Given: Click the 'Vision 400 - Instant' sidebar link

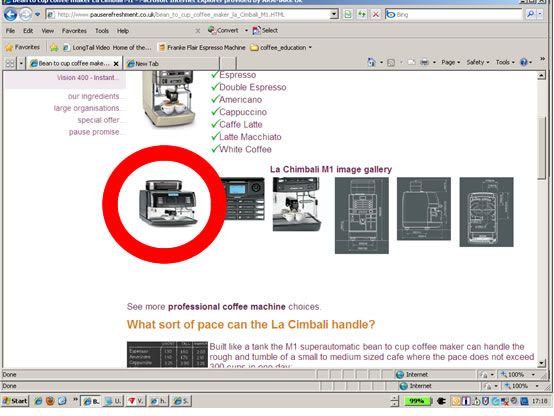Looking at the screenshot, I should [x=88, y=78].
